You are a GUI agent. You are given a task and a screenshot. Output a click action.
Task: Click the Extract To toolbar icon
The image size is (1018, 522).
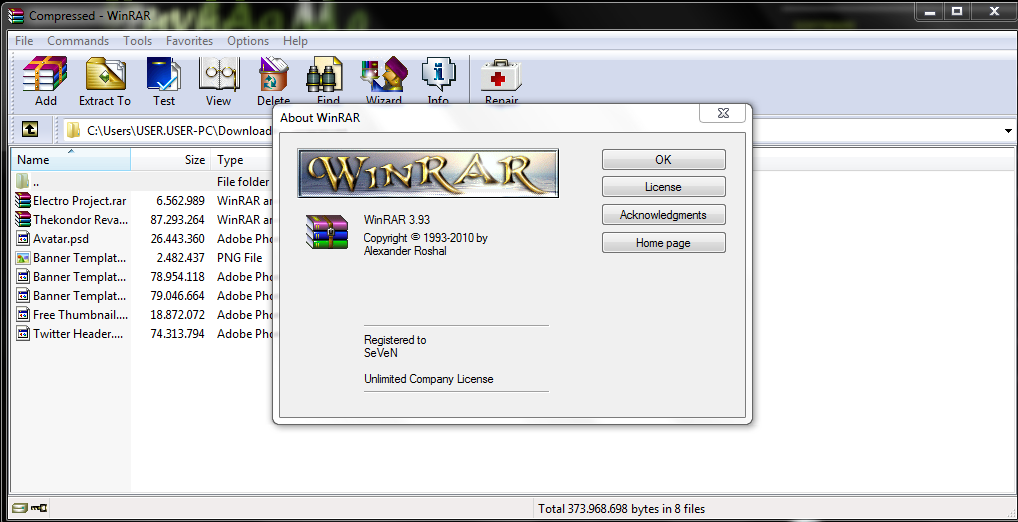105,81
